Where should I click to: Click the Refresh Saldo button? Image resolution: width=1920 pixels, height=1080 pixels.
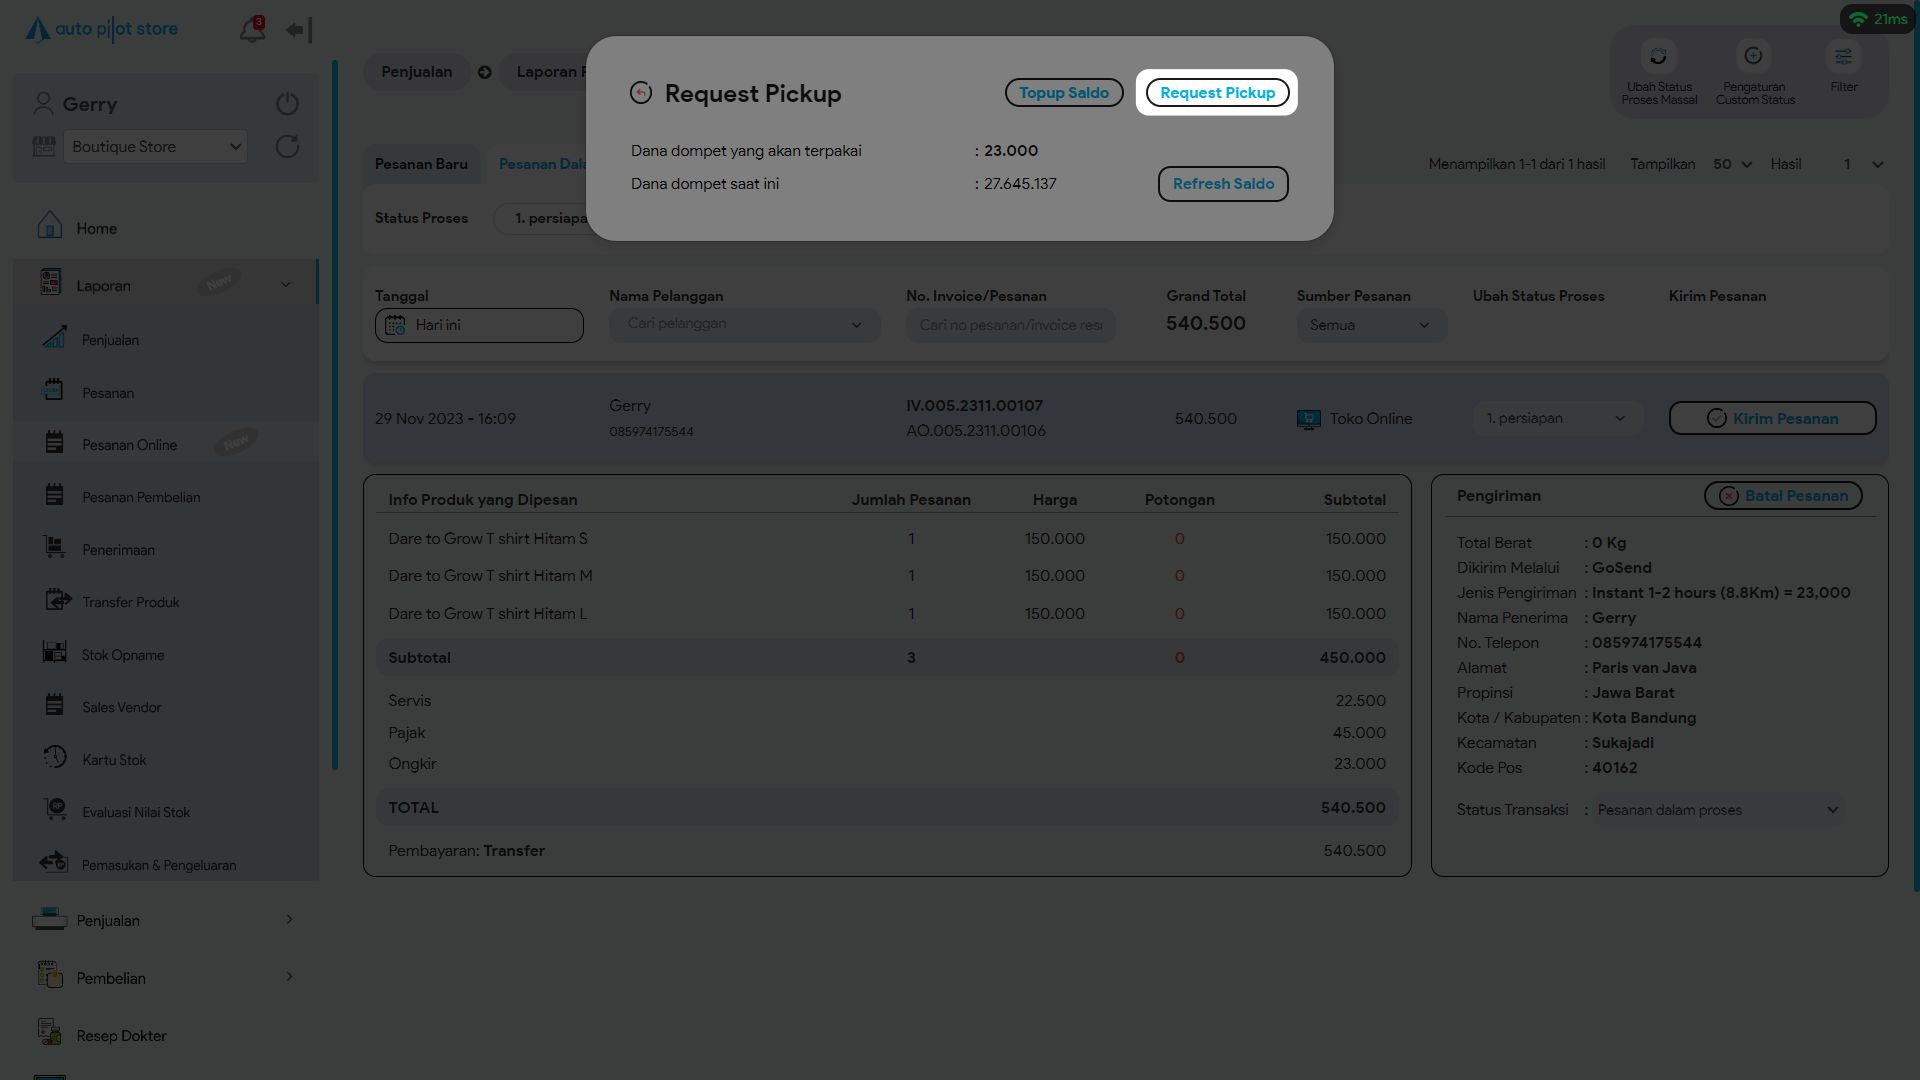tap(1222, 184)
